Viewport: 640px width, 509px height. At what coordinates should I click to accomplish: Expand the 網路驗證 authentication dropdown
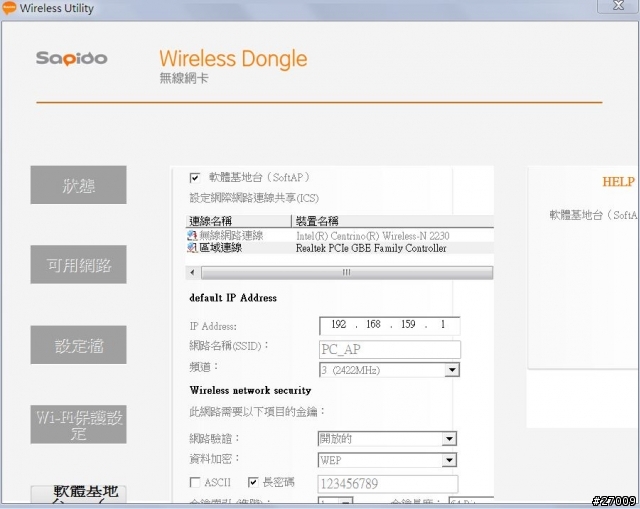[449, 439]
